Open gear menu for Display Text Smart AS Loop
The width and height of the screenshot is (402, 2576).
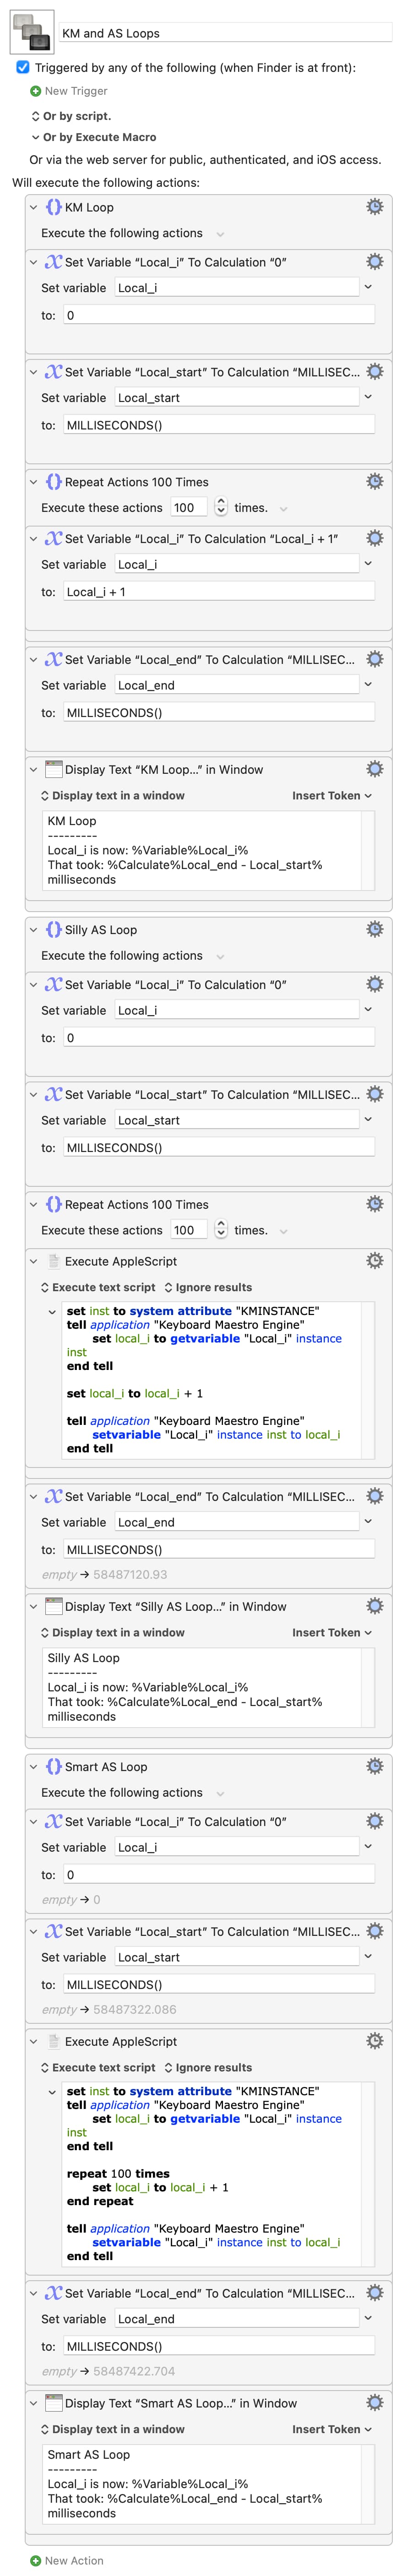[374, 2403]
